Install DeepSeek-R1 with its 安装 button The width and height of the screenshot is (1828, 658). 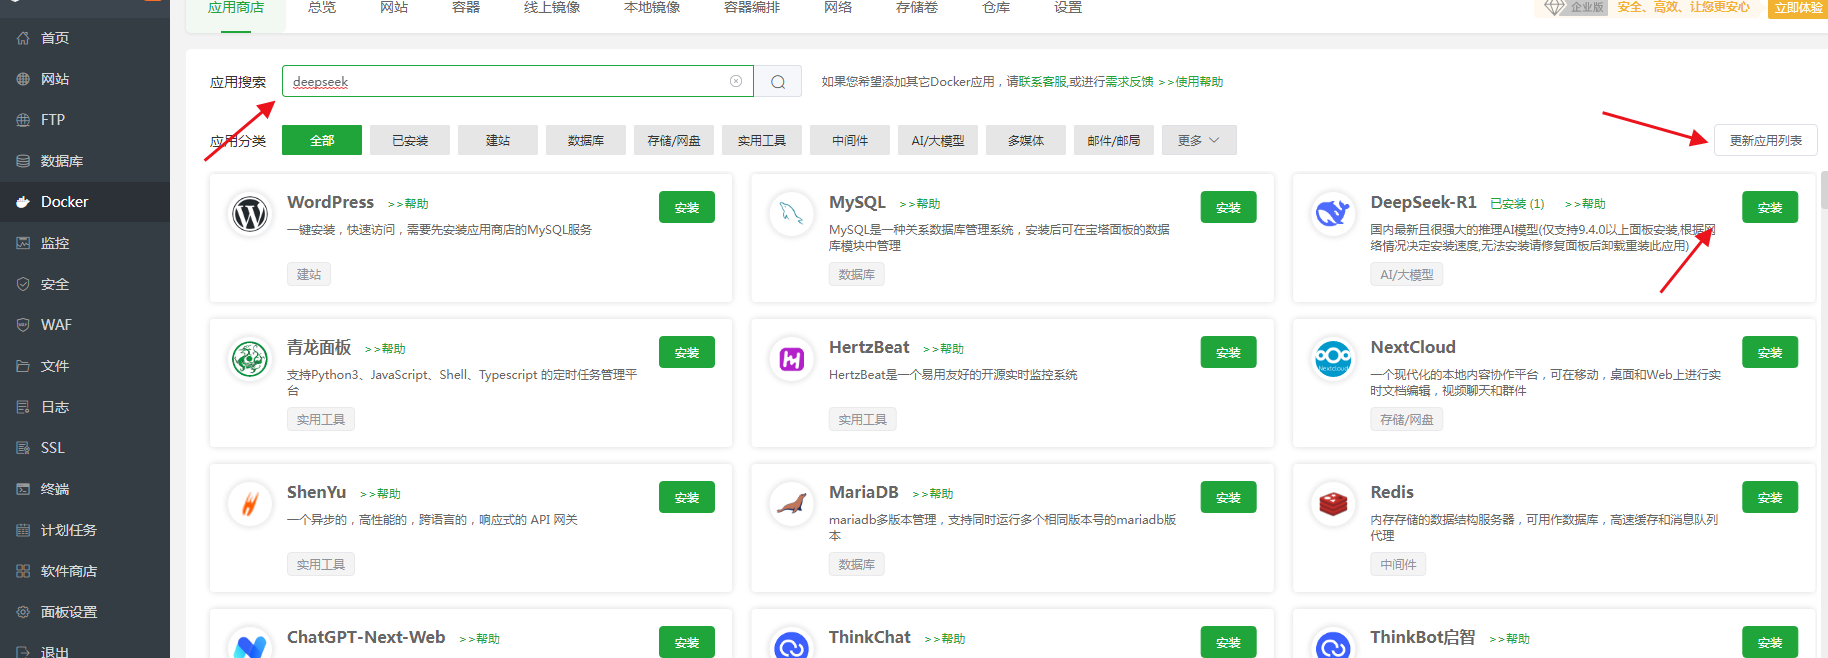click(1769, 208)
